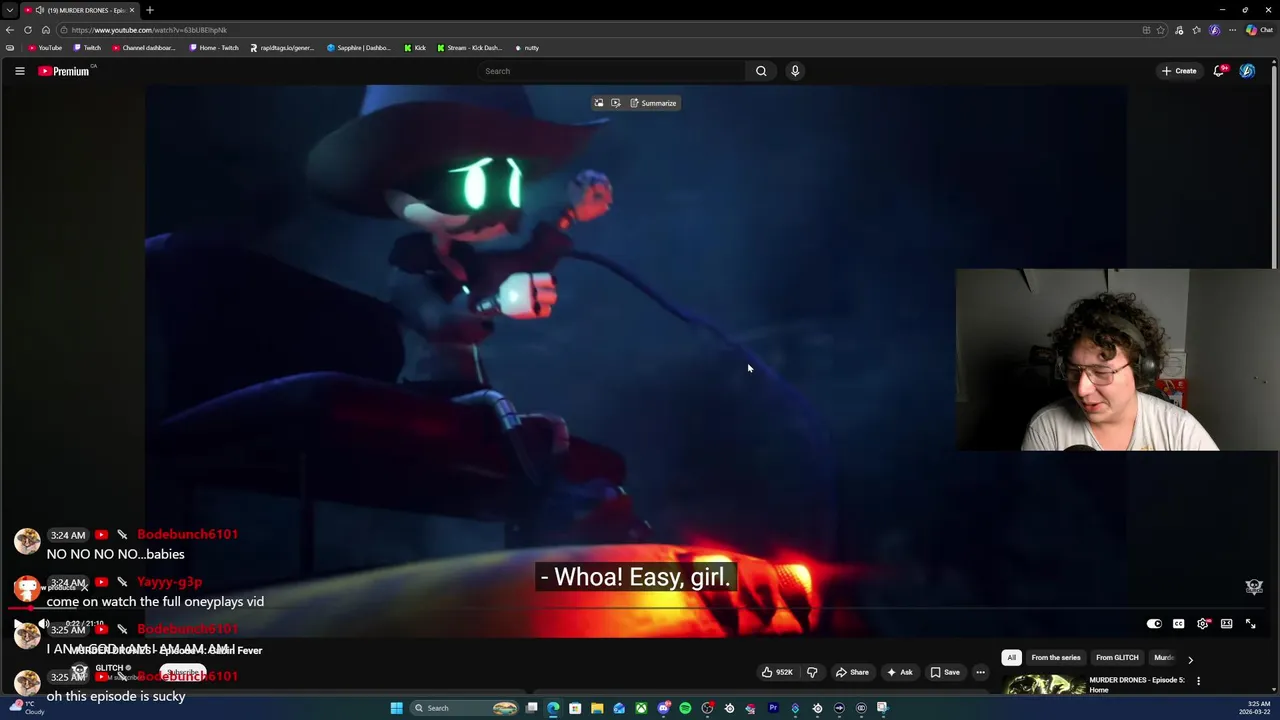The height and width of the screenshot is (720, 1280).
Task: Open the Sapphire Dashboard bookmark
Action: [x=359, y=48]
